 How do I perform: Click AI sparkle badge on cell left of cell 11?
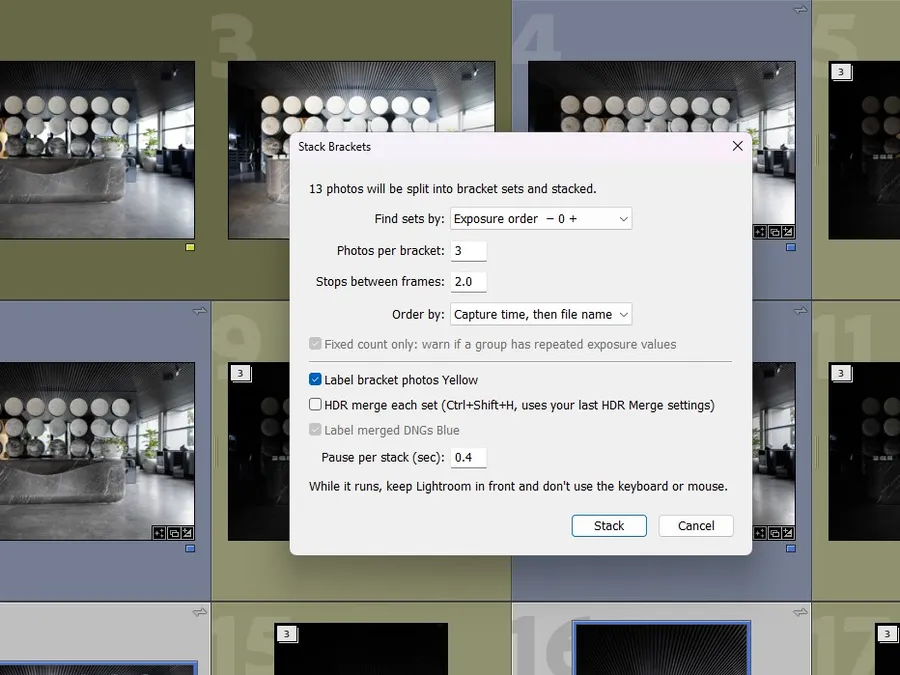[760, 533]
